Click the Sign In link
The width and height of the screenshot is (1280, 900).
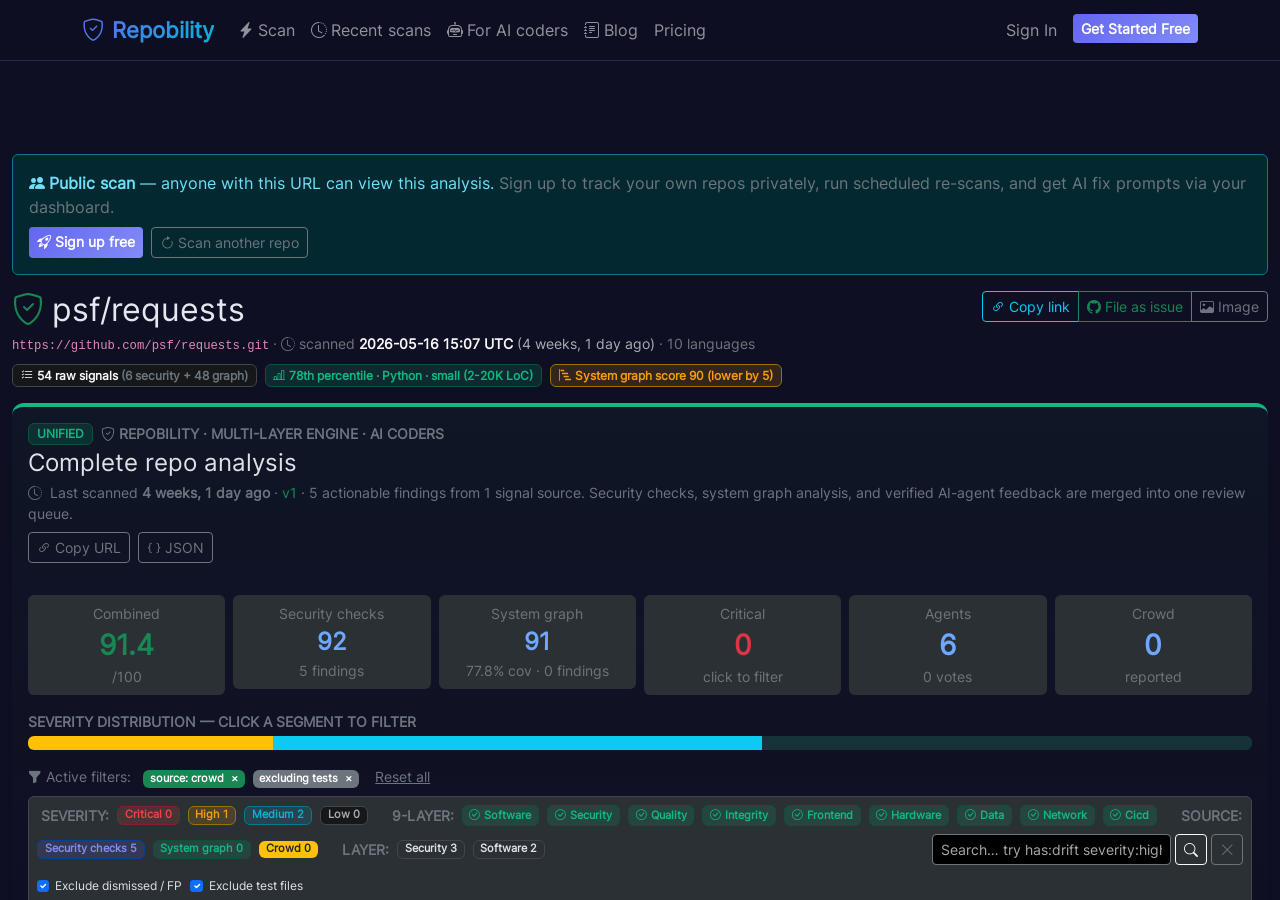point(1031,30)
